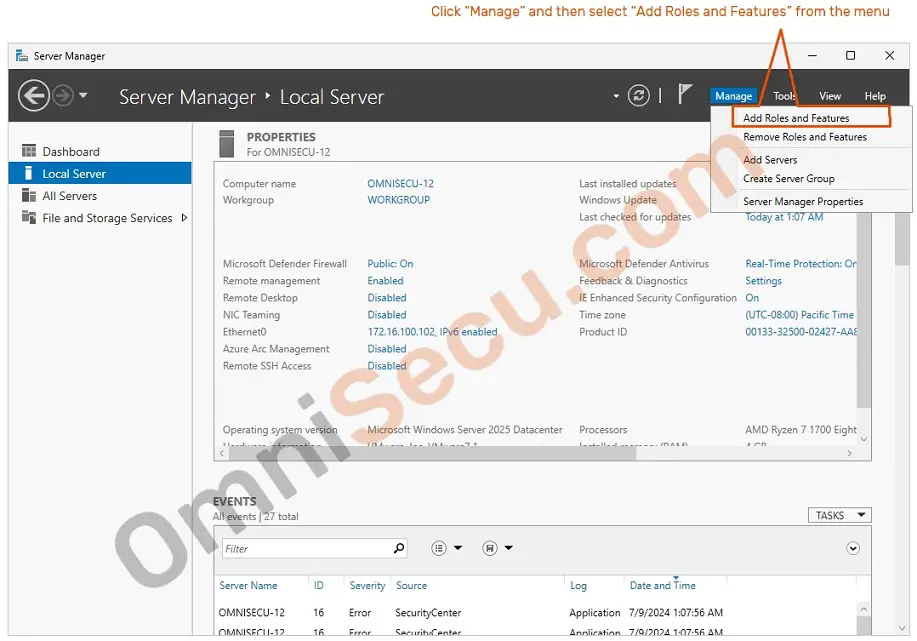917x641 pixels.
Task: Sort events by ID column
Action: [318, 585]
